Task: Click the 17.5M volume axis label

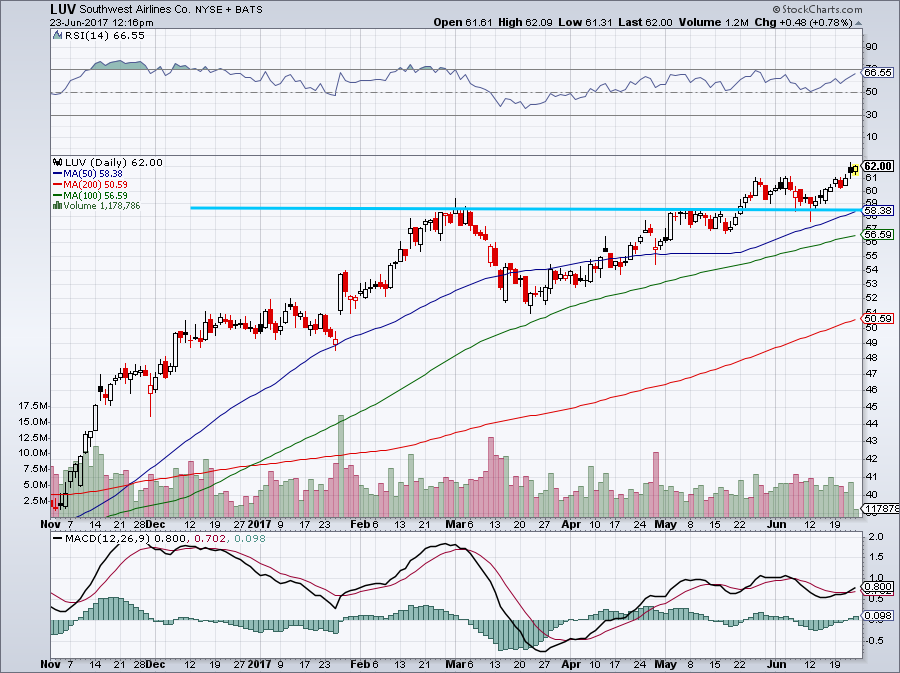Action: point(33,406)
